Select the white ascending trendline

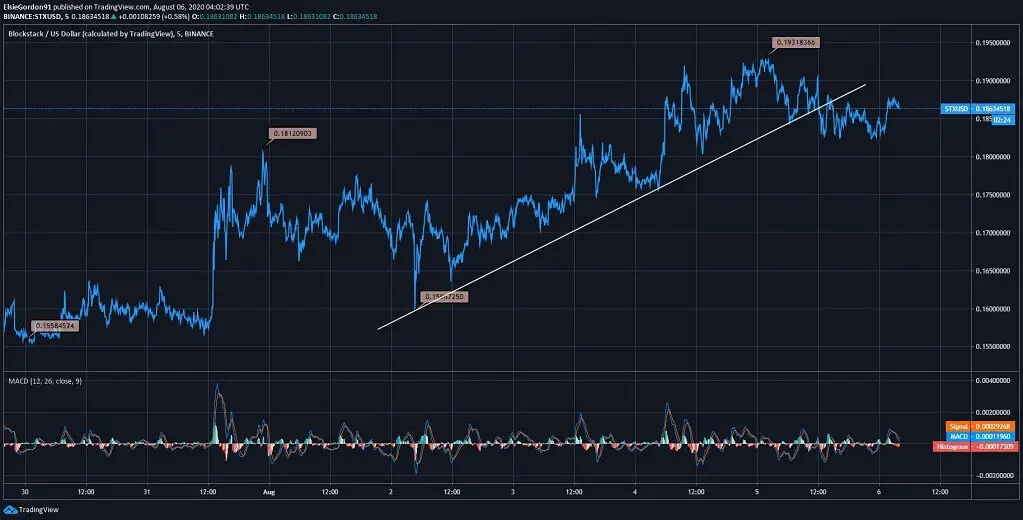tap(622, 206)
